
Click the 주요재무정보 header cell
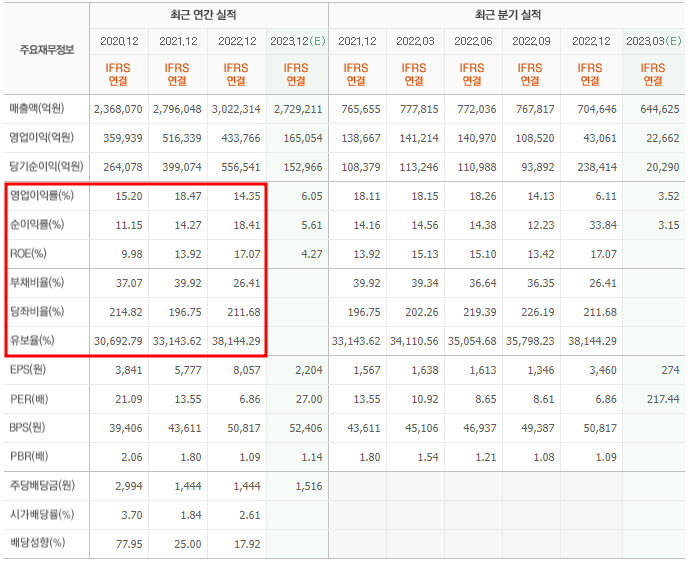pos(47,50)
